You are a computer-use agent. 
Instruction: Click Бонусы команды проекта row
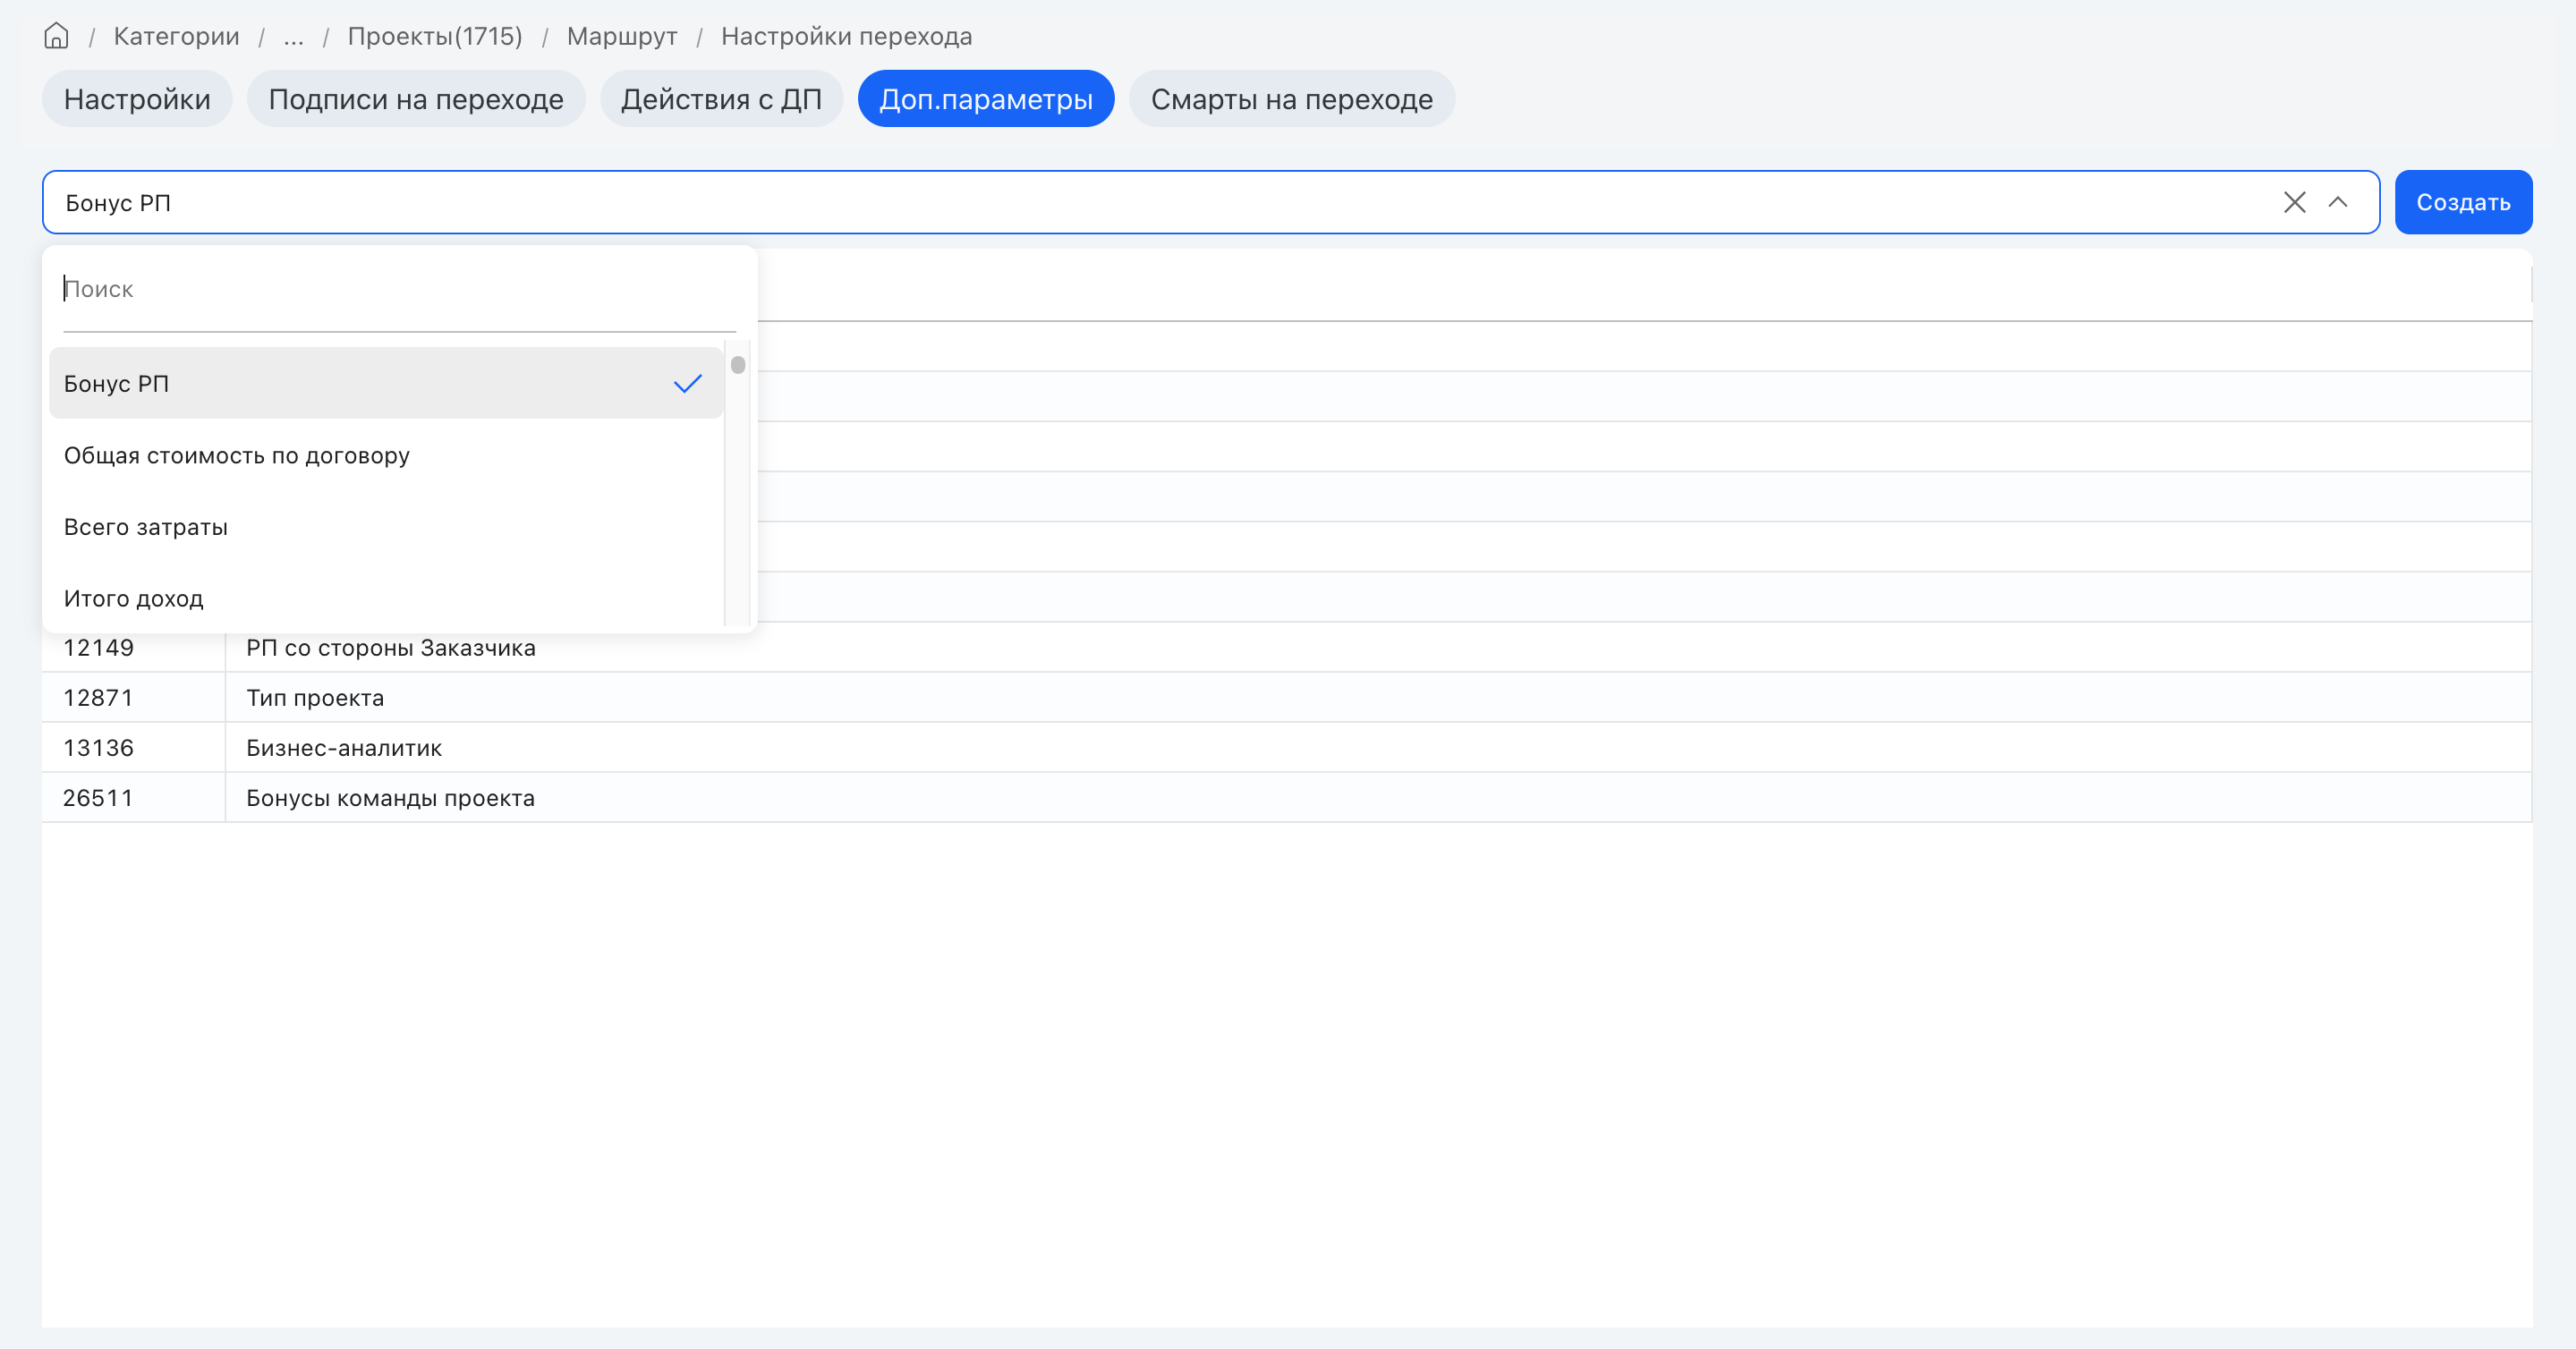[x=1286, y=797]
